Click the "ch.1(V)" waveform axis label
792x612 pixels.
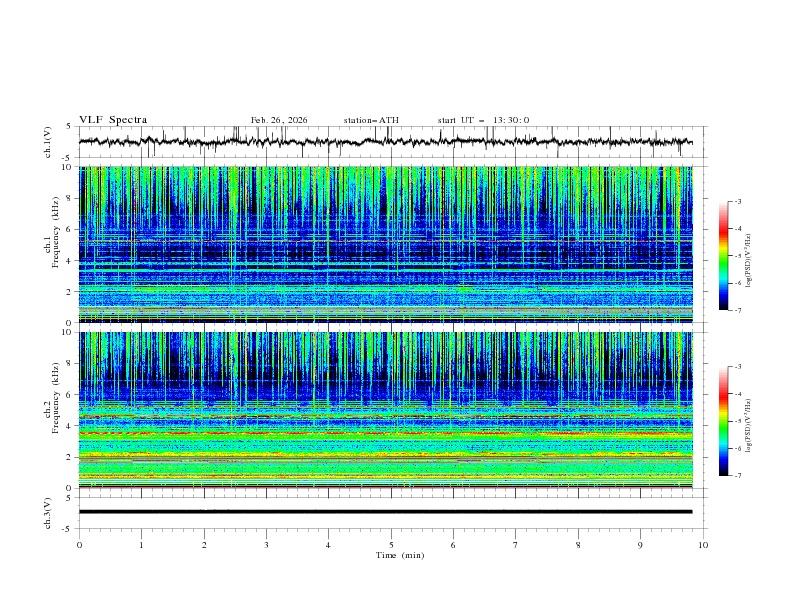[x=48, y=142]
